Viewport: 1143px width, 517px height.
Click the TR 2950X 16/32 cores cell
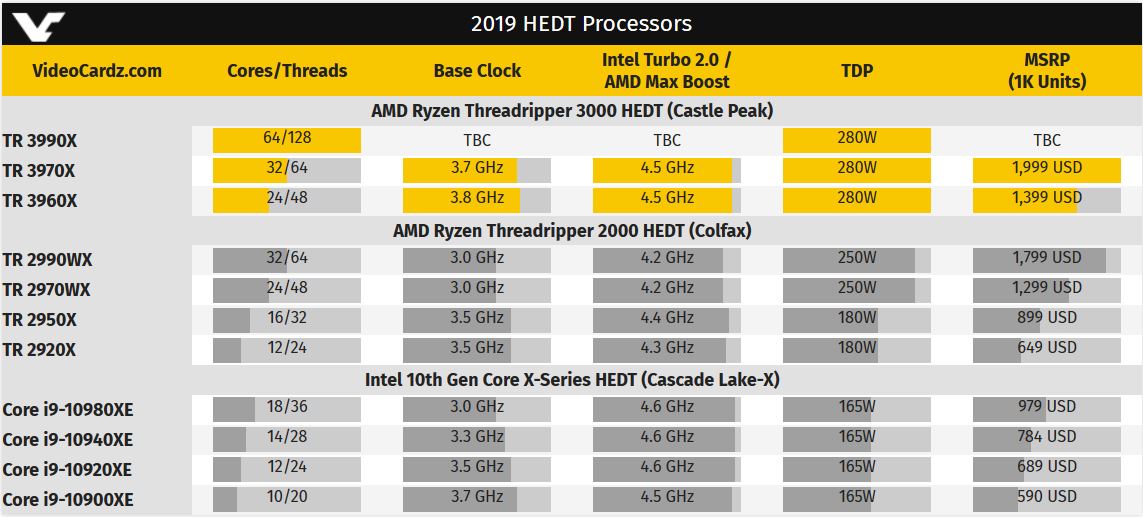[287, 319]
